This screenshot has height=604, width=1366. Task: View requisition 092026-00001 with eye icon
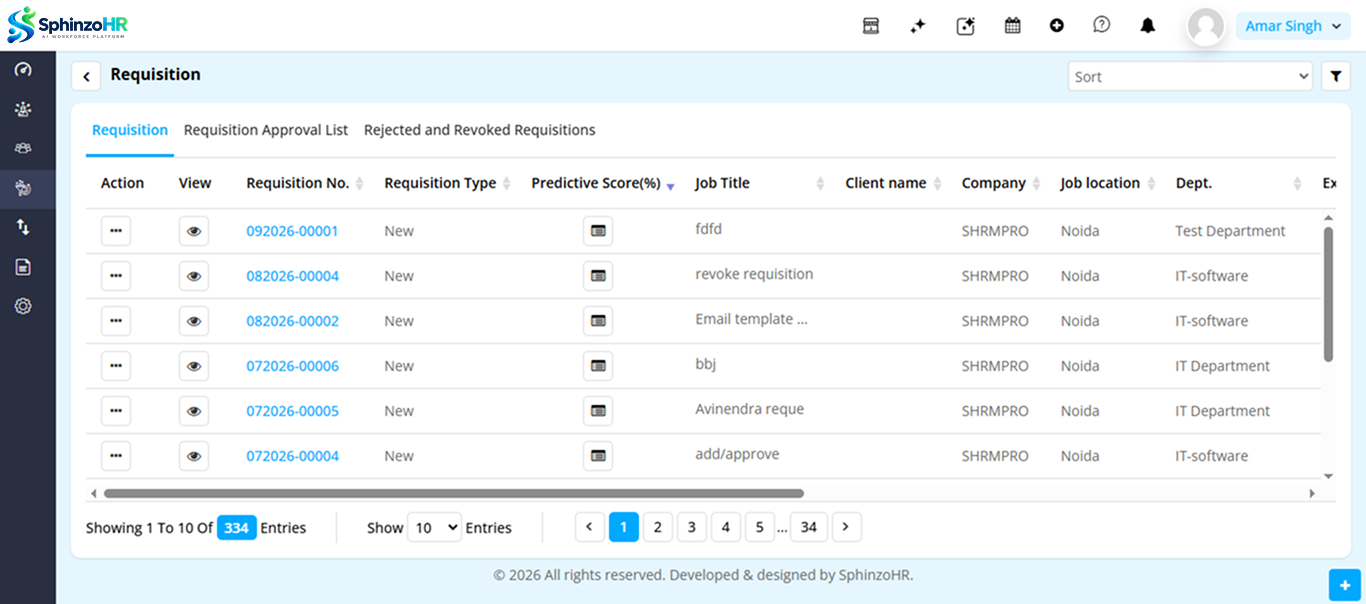point(194,231)
